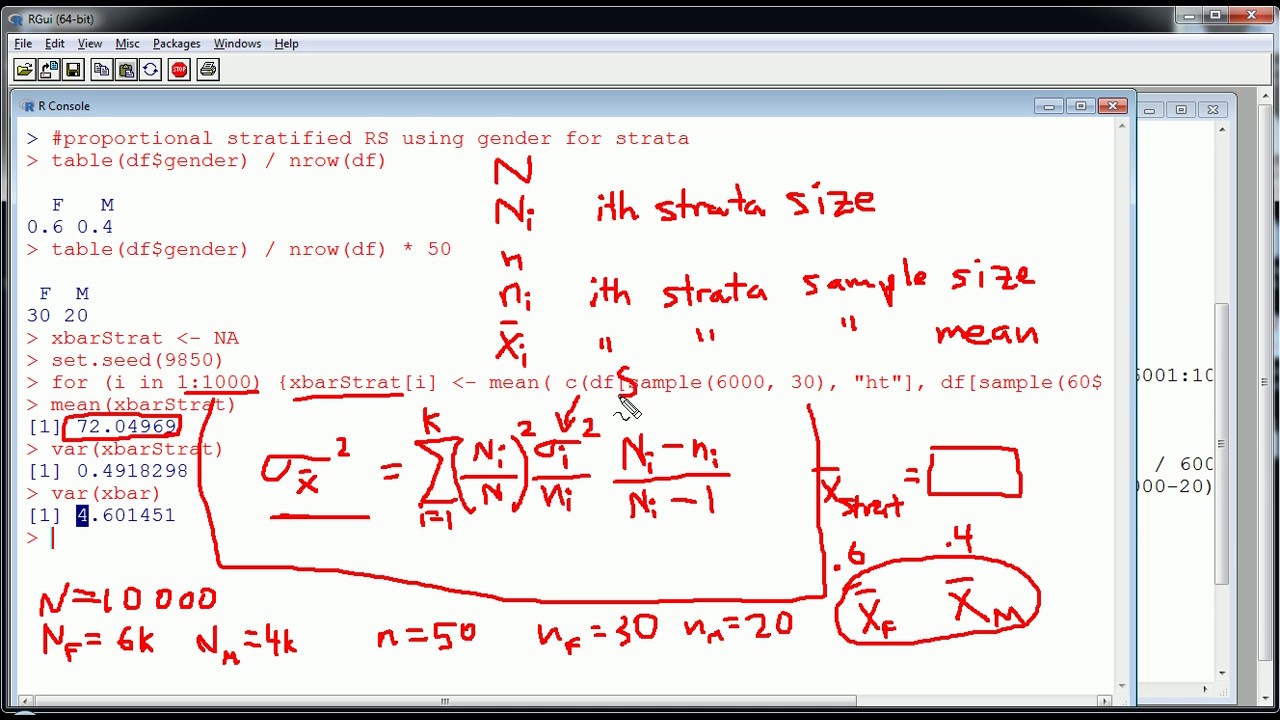Click the output row '30 20'
The image size is (1280, 720).
(58, 316)
